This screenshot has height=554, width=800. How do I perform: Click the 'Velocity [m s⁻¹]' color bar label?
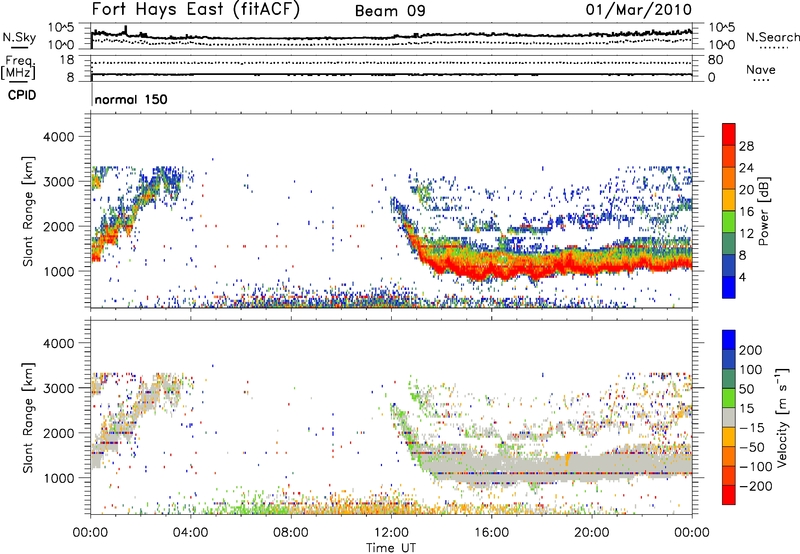(782, 417)
